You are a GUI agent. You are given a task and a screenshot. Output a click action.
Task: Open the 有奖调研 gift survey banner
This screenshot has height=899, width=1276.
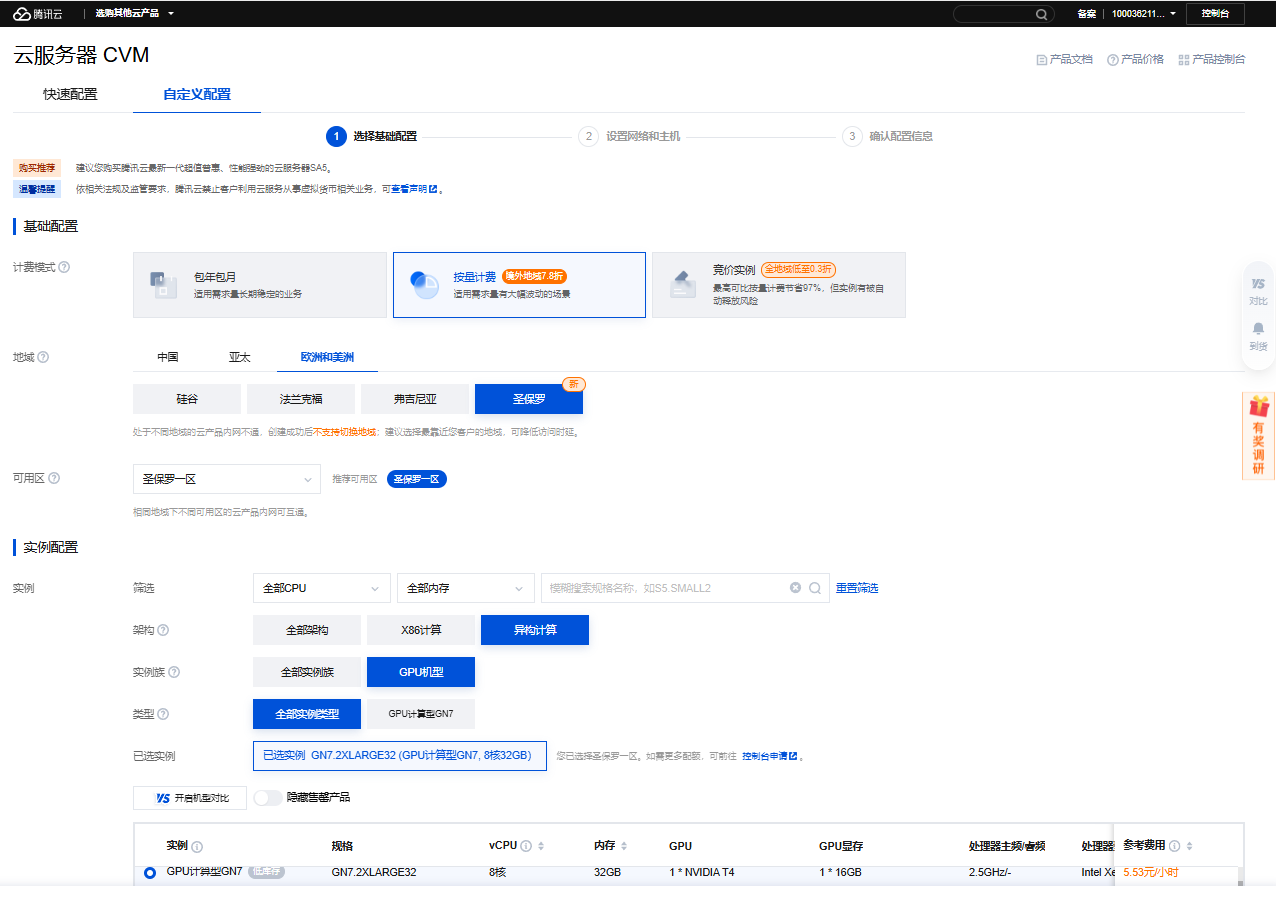click(x=1258, y=436)
